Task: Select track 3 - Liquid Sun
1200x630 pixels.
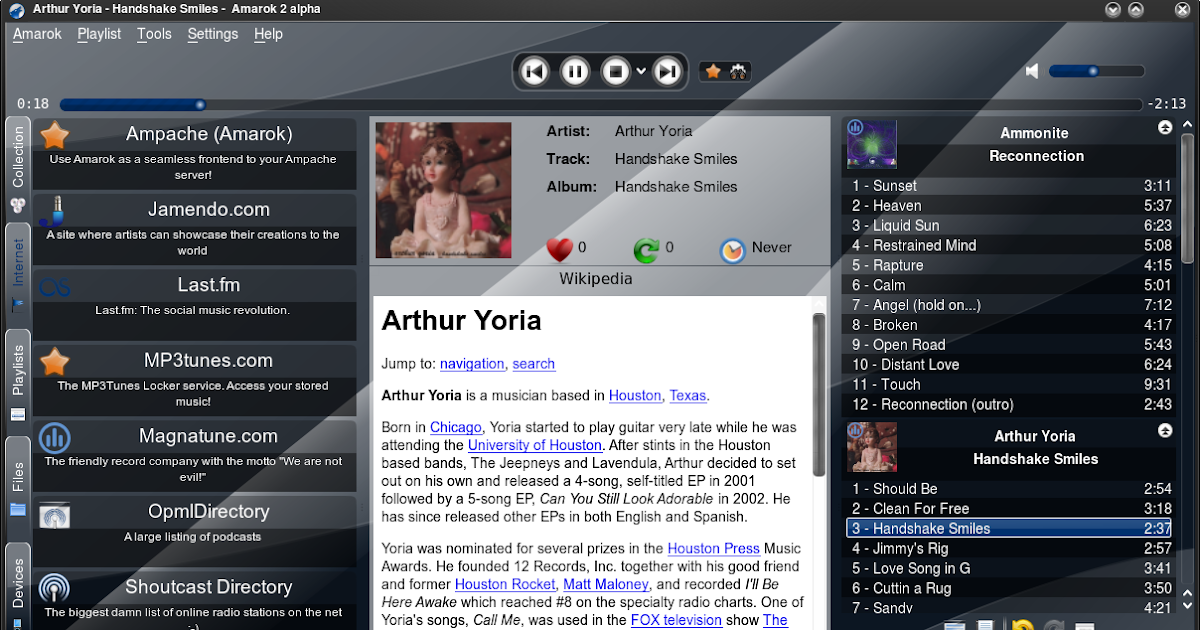Action: coord(1011,226)
